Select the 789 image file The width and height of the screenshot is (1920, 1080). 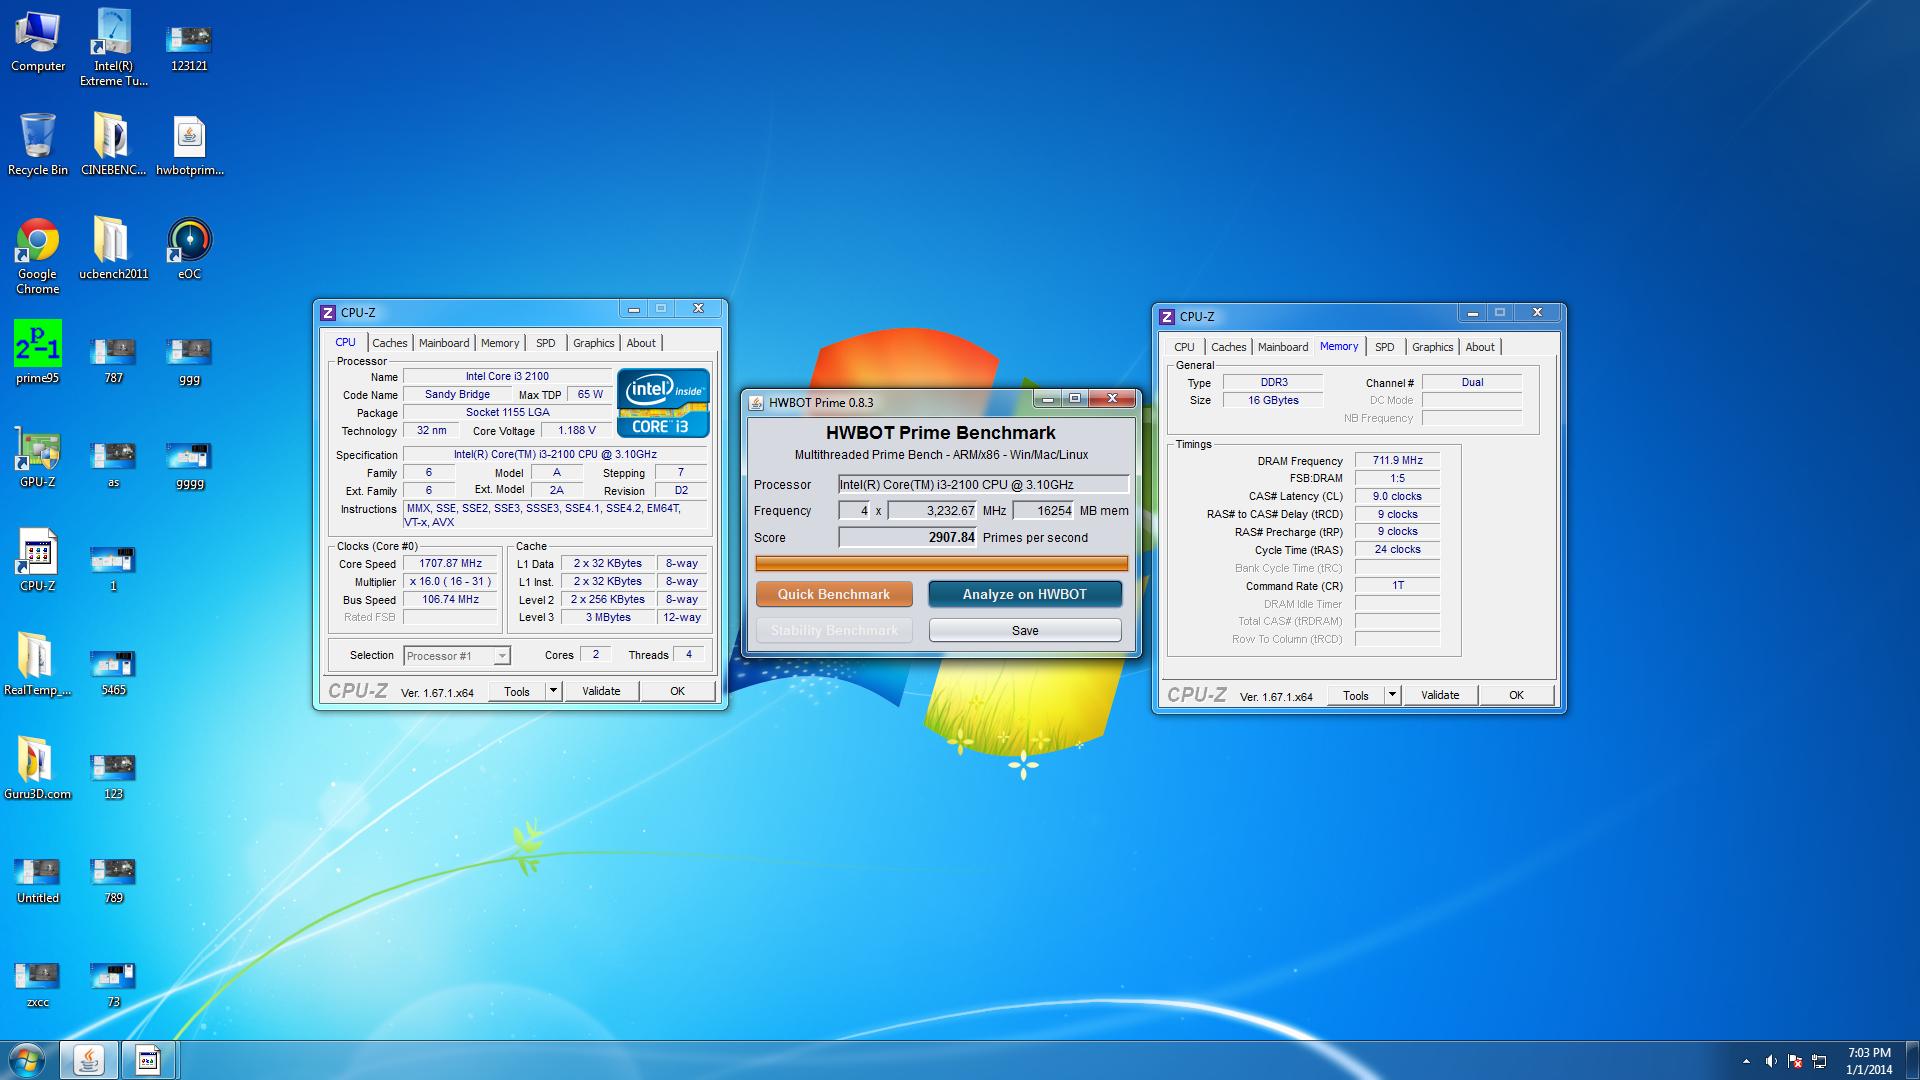click(113, 880)
